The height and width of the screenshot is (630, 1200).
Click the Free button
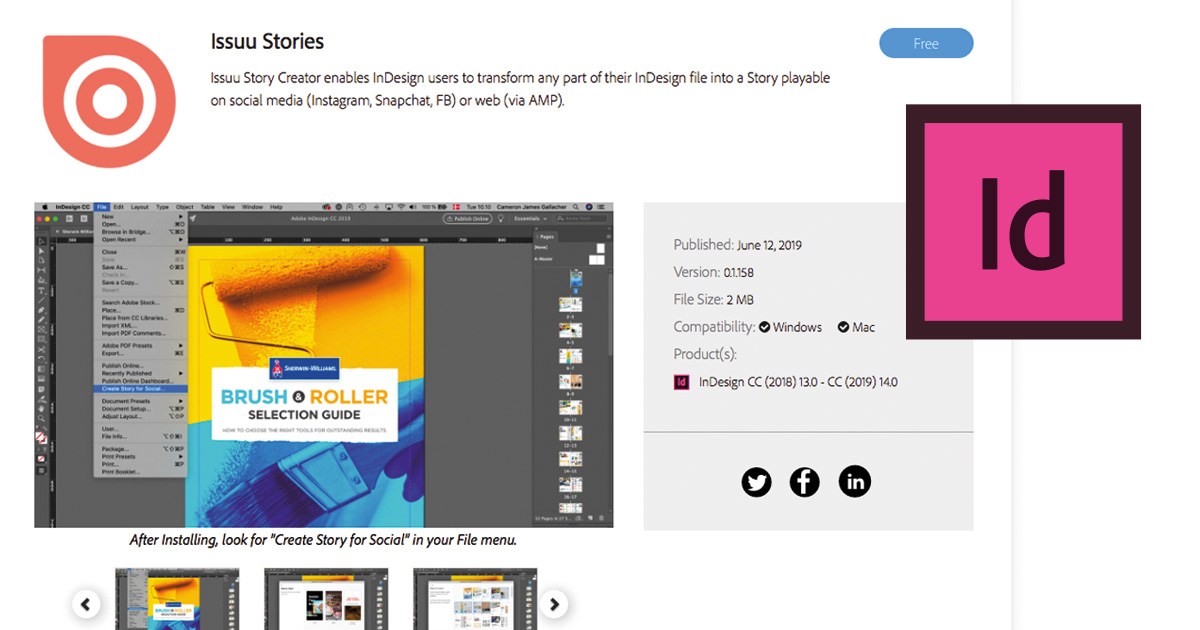pos(926,43)
